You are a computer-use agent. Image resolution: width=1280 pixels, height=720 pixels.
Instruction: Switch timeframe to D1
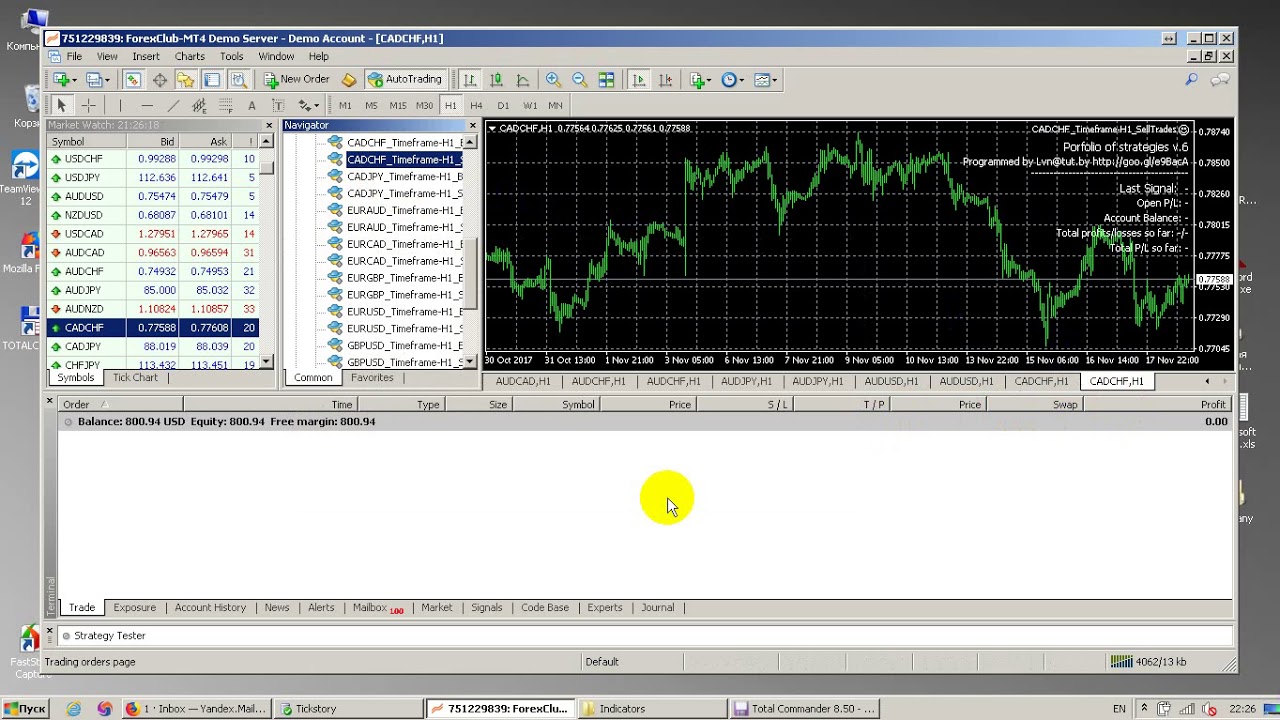tap(503, 105)
